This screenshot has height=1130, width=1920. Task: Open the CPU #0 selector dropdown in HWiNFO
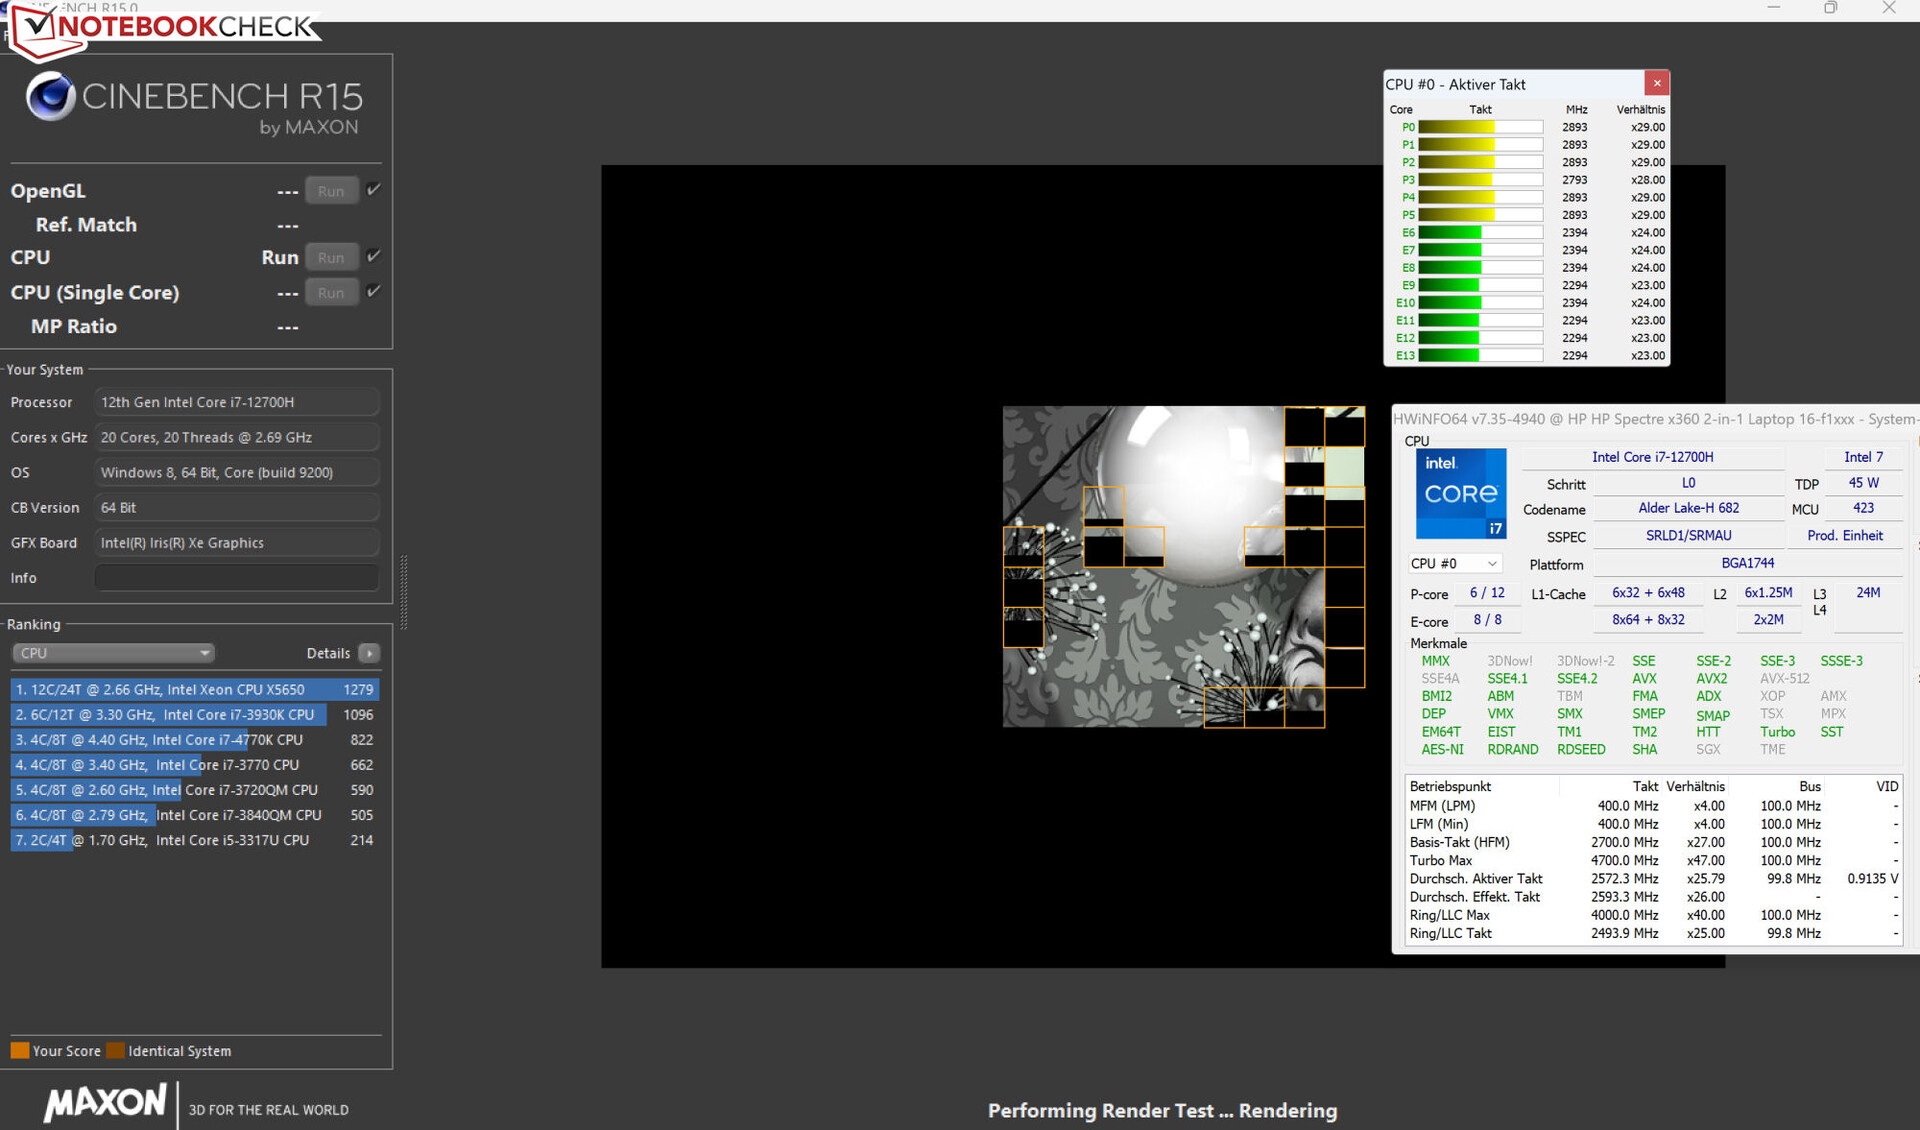tap(1454, 564)
